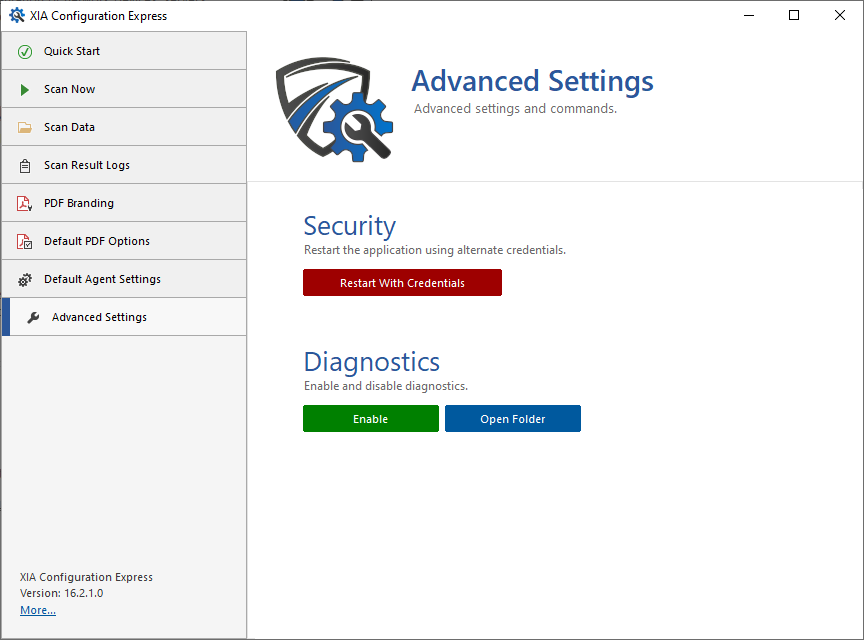
Task: Click the Scan Result Logs clipboard icon
Action: click(25, 166)
